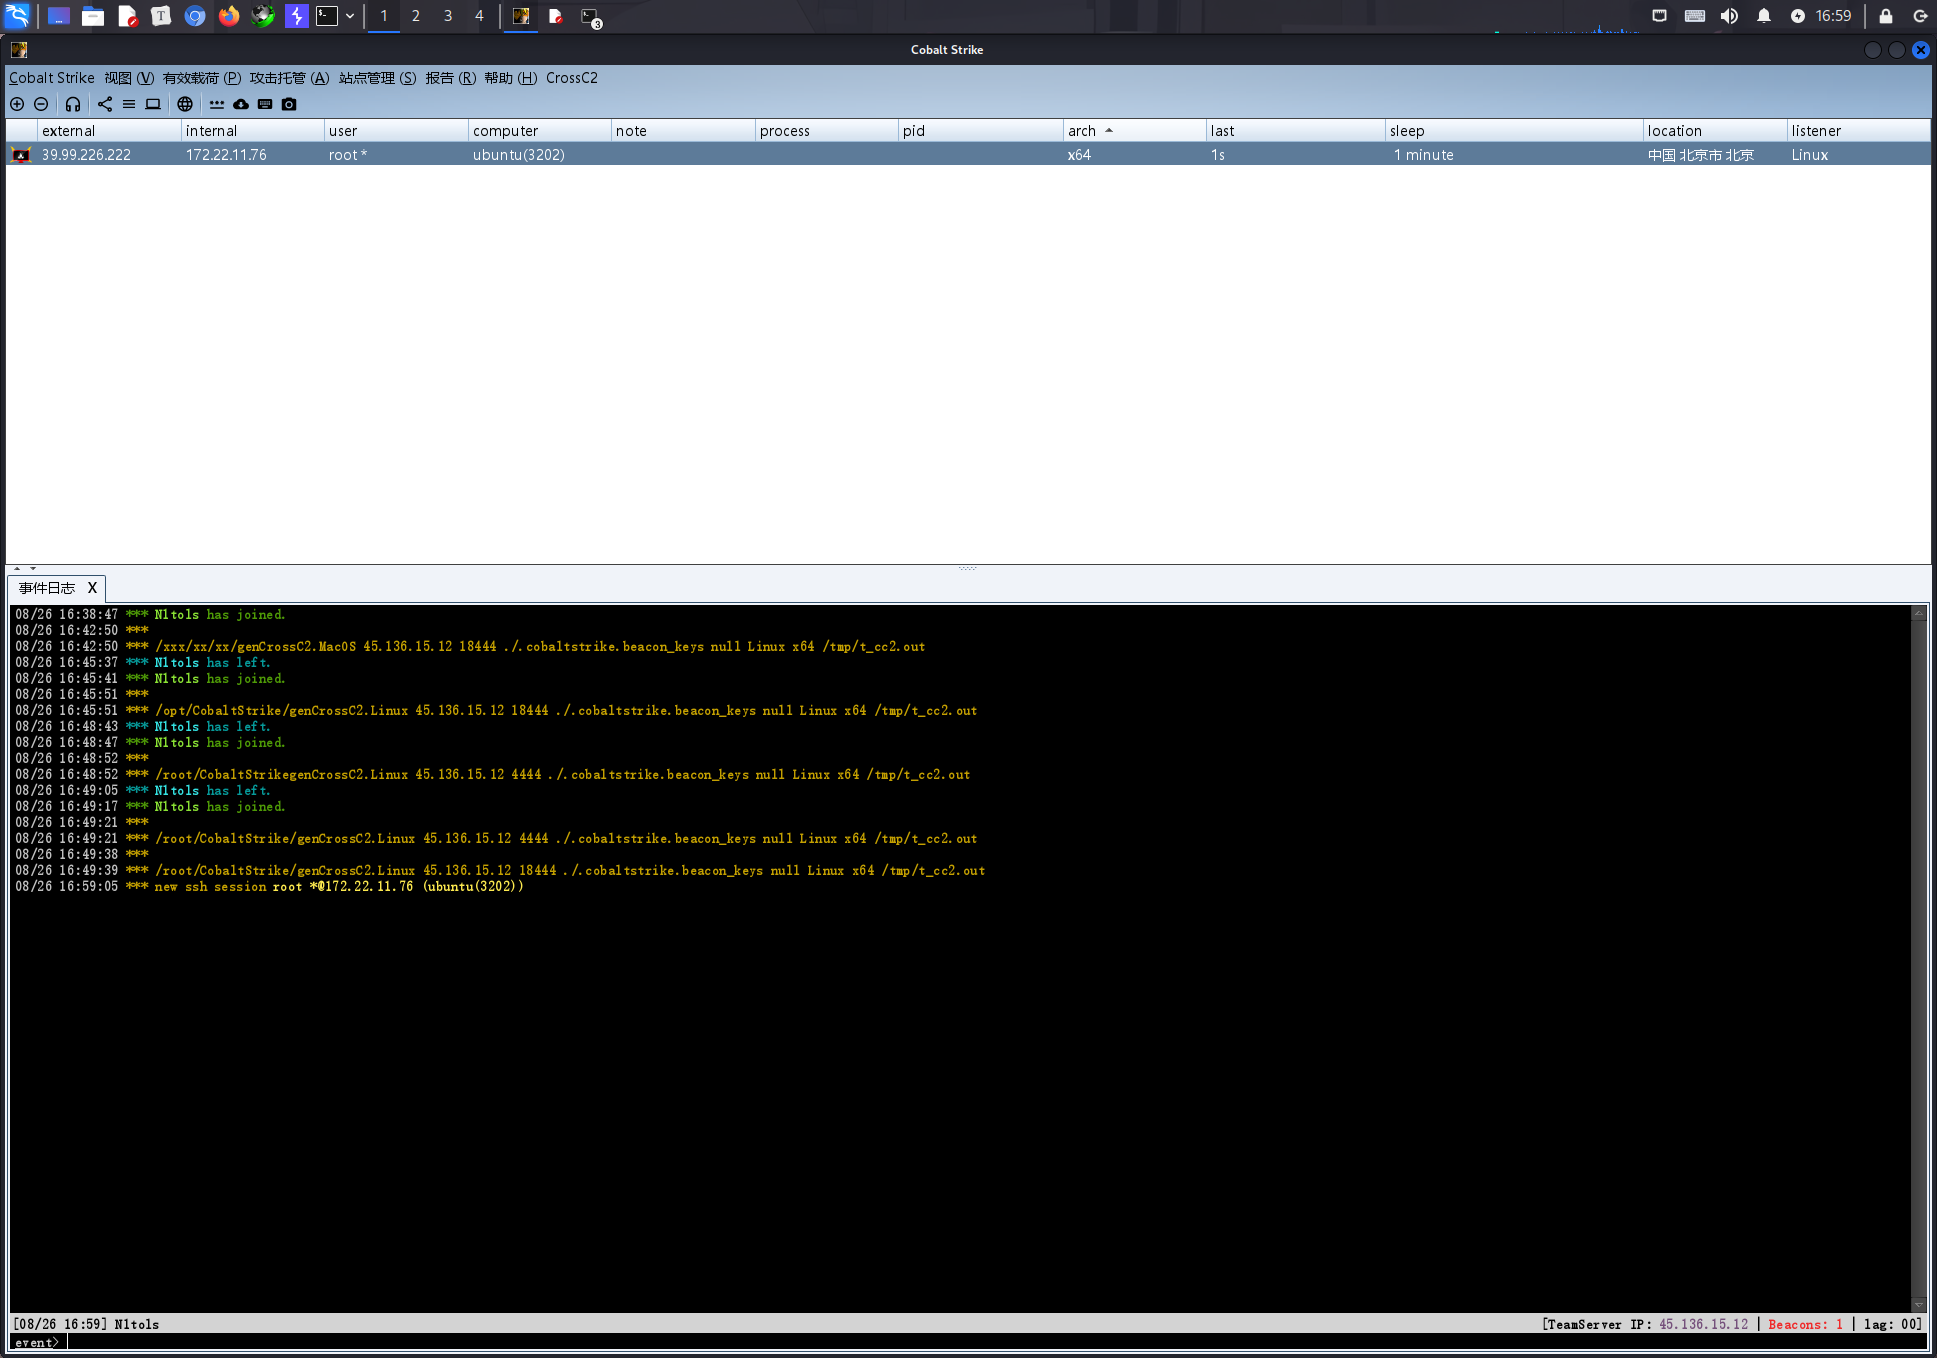The width and height of the screenshot is (1937, 1358).
Task: Open downloads with the cloud download icon
Action: coord(241,104)
